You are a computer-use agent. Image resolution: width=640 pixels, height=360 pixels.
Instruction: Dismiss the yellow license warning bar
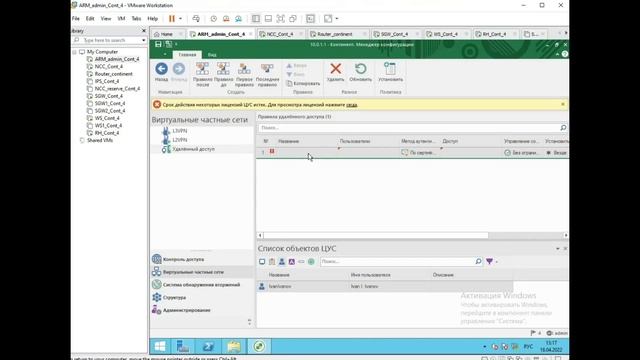coord(563,104)
